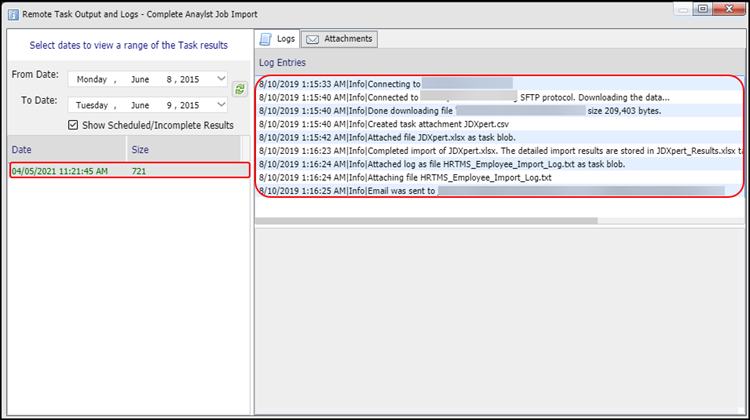
Task: Sort by the Size column header
Action: 184,149
